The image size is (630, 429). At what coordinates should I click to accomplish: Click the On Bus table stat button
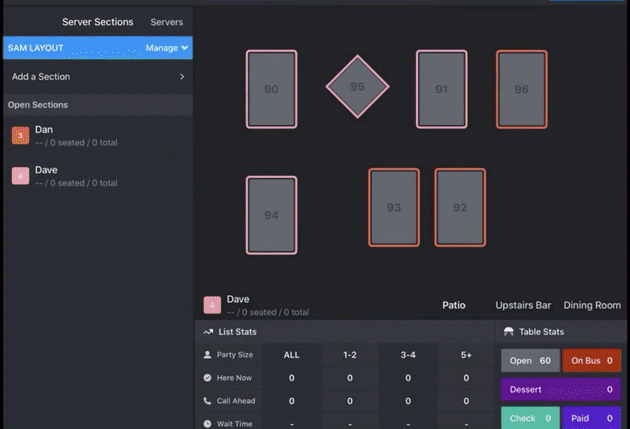[592, 360]
